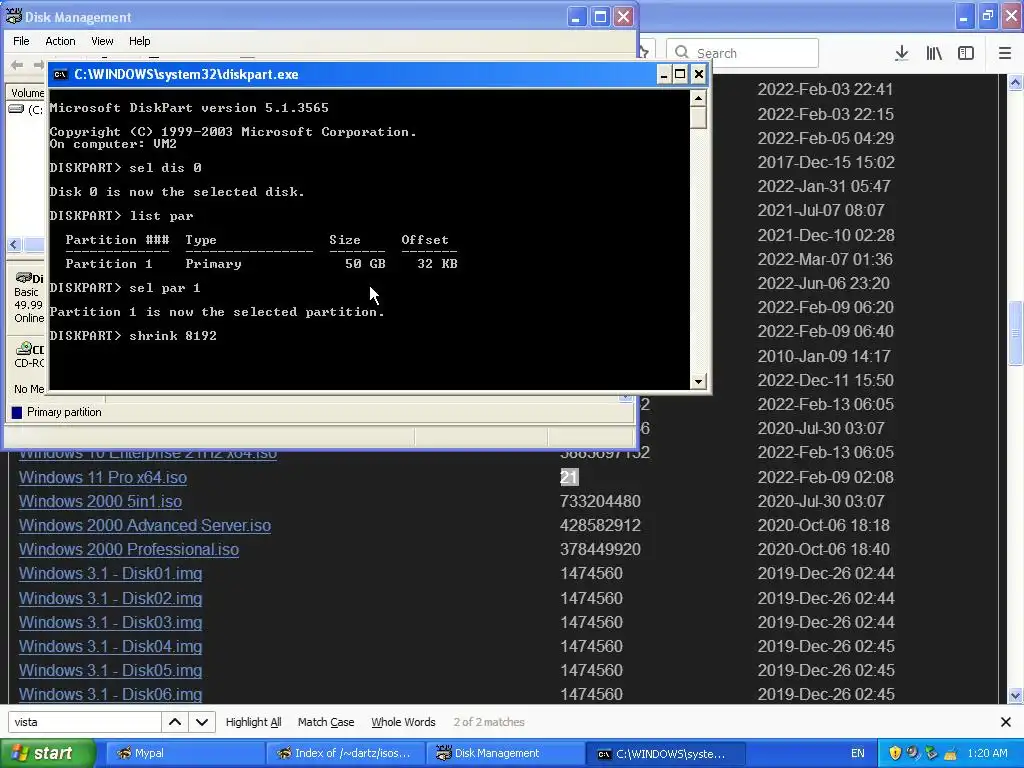The height and width of the screenshot is (768, 1024).
Task: Switch to C:\WINDOWS\syste... taskbar button
Action: [x=665, y=754]
